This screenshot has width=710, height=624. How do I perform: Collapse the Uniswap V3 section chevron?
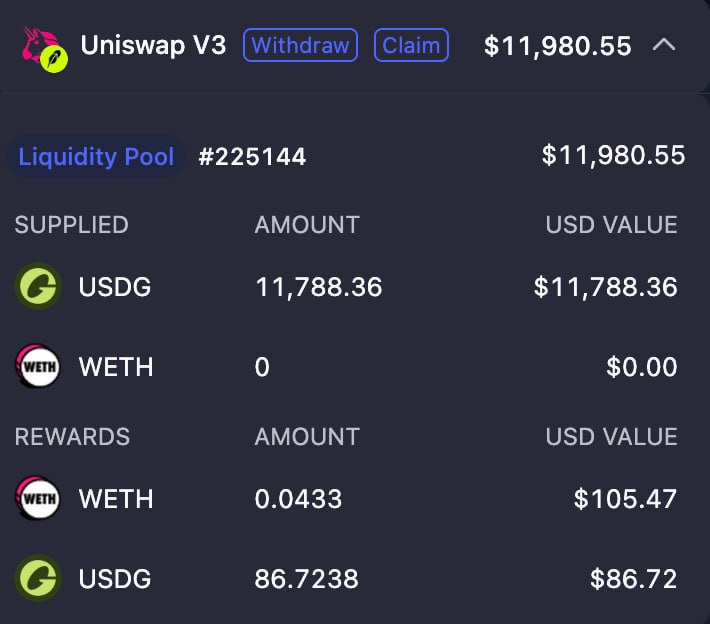click(x=664, y=45)
